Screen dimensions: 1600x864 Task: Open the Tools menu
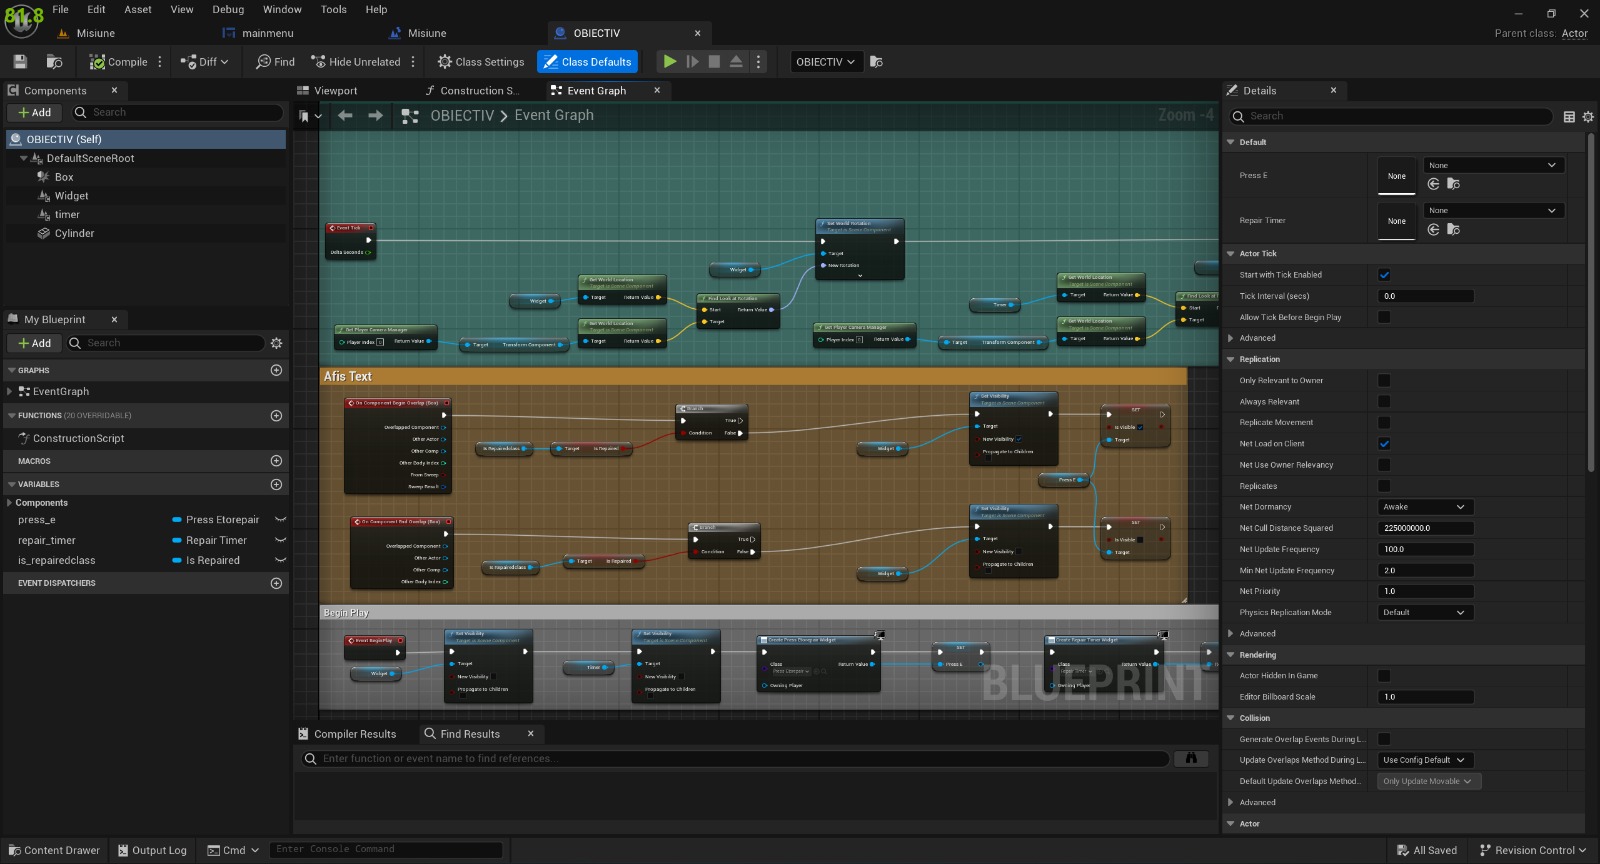tap(334, 9)
